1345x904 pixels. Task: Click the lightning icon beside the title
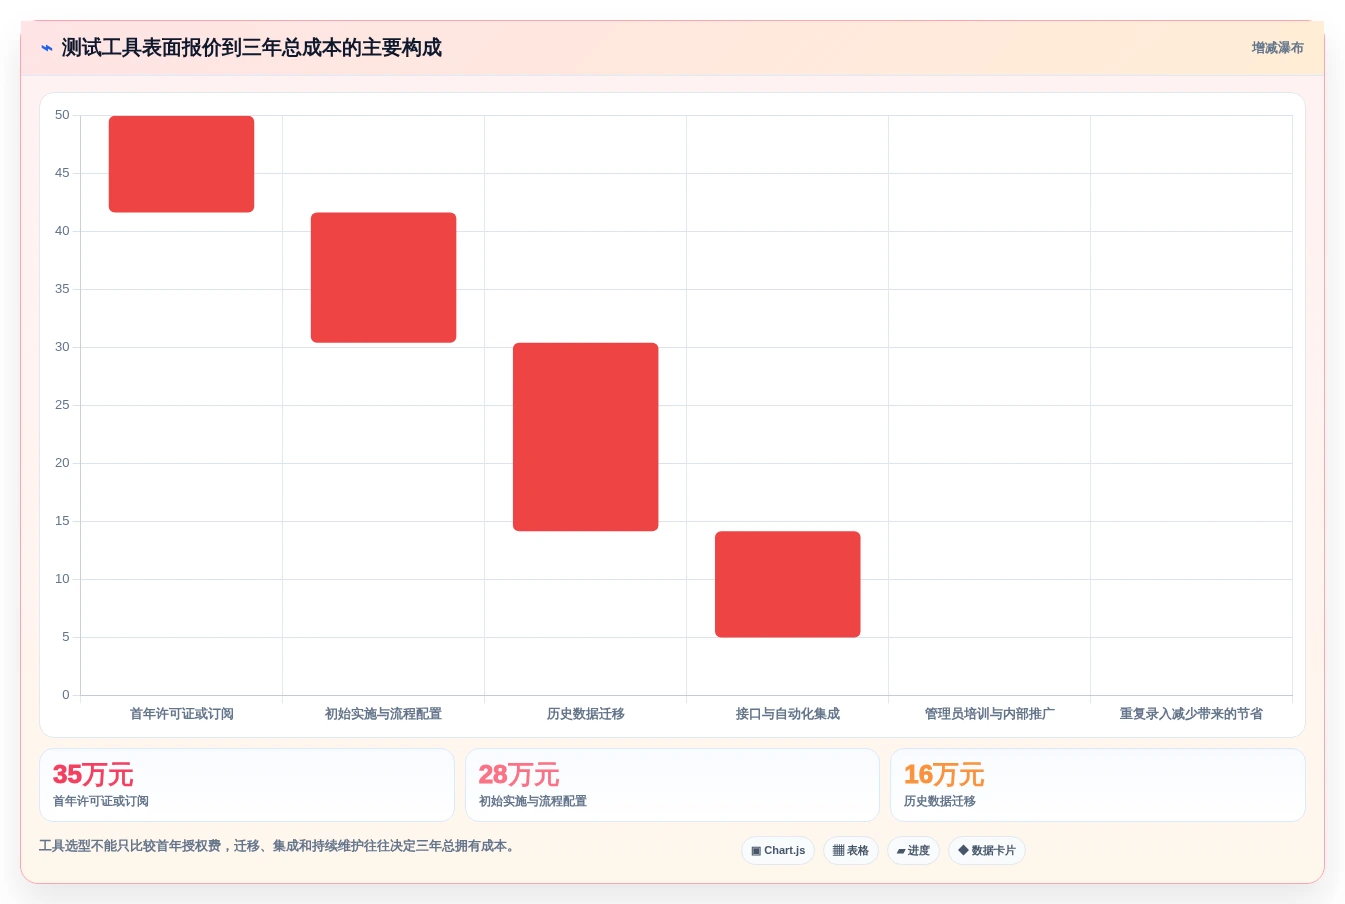click(x=47, y=48)
